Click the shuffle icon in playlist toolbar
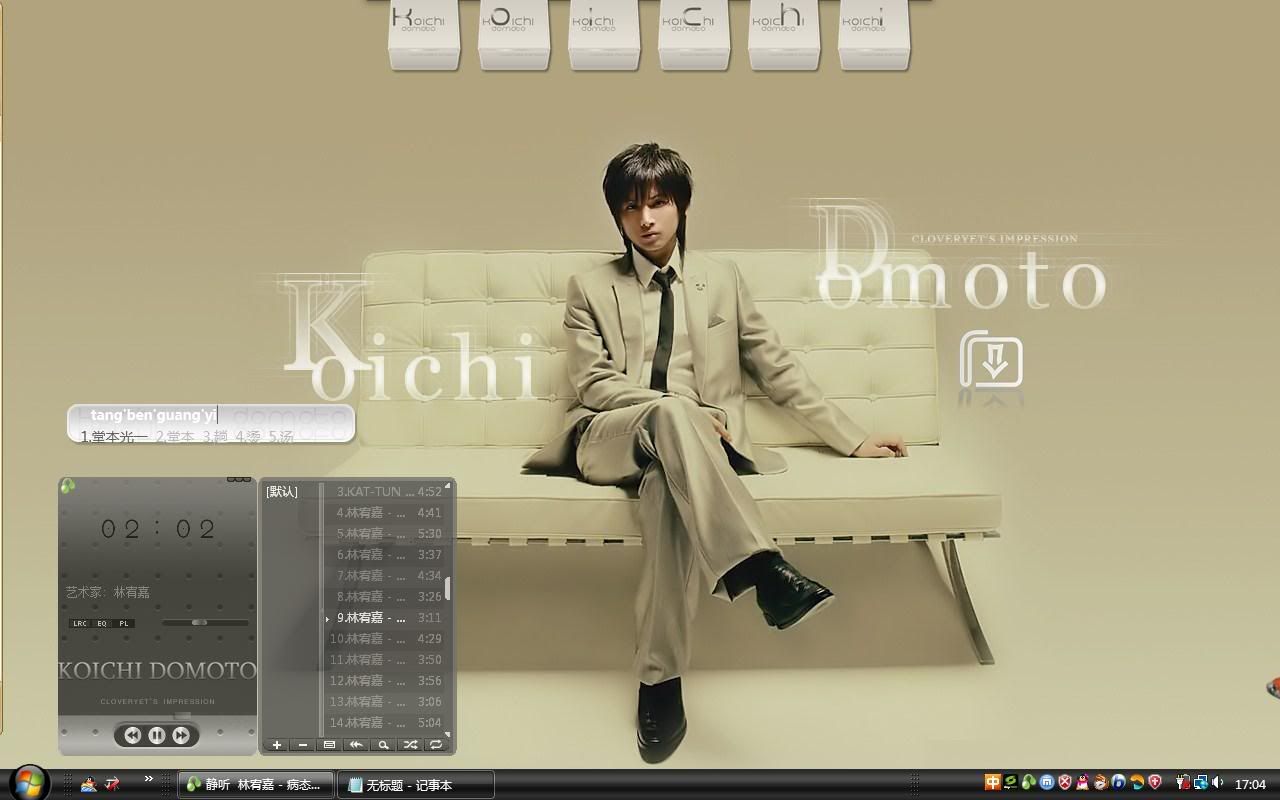This screenshot has width=1280, height=800. (x=409, y=745)
